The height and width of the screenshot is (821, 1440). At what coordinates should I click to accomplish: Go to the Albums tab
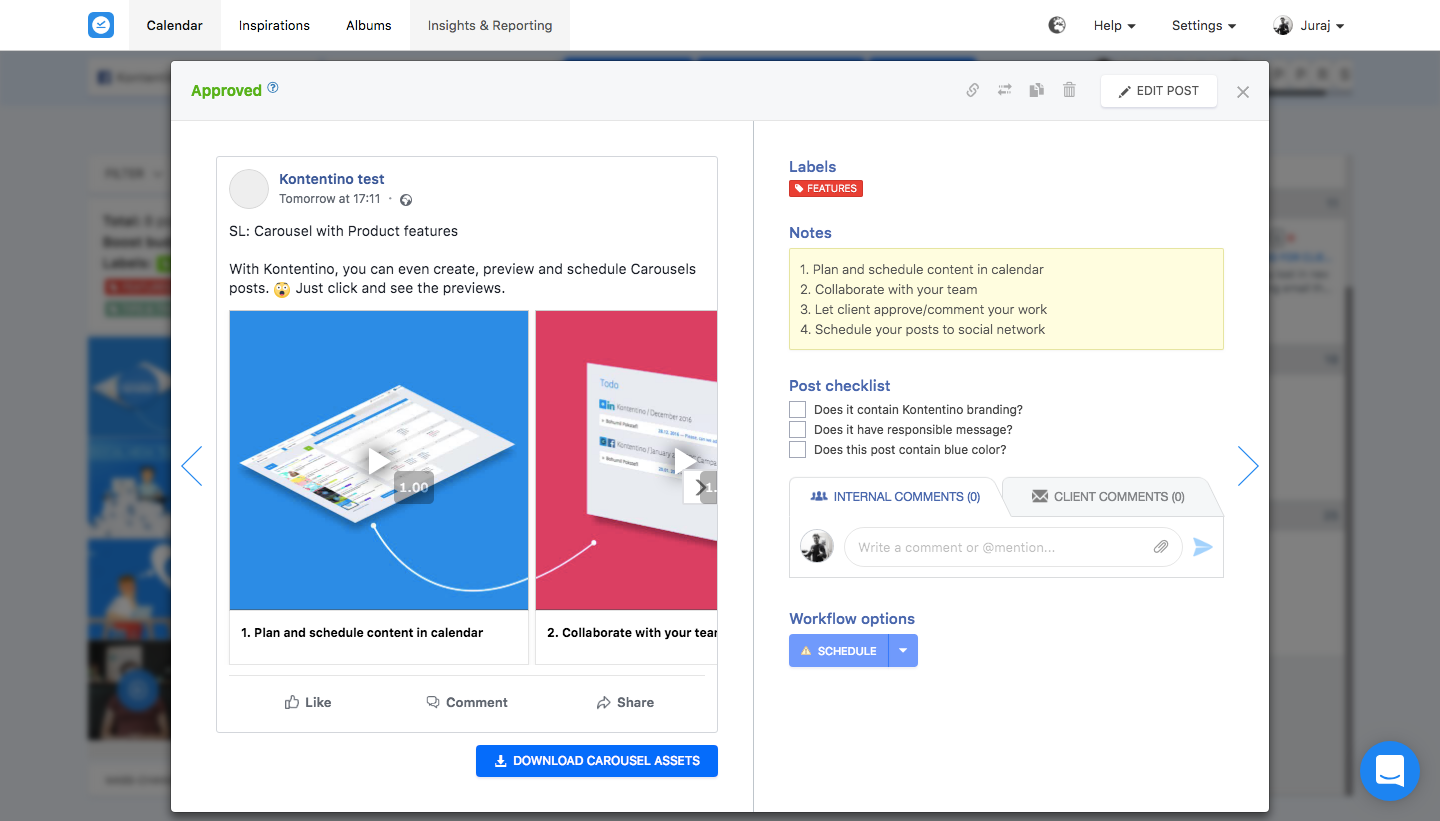tap(369, 25)
